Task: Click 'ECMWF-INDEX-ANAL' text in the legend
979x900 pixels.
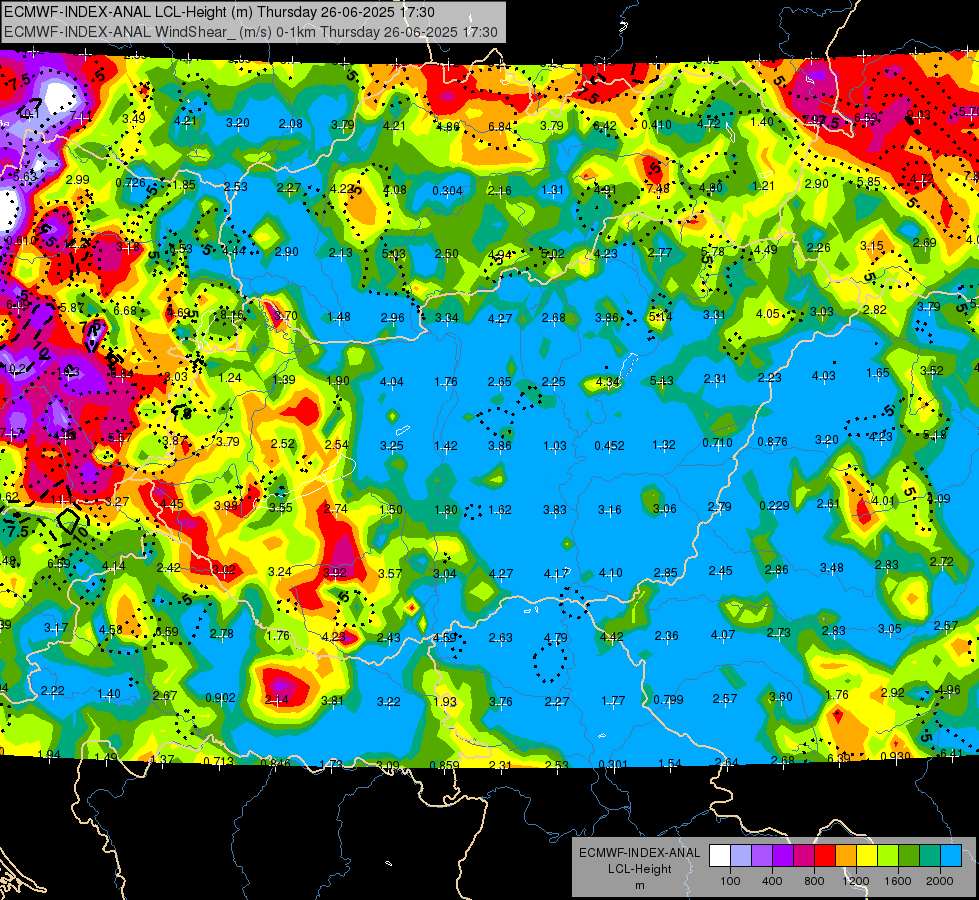Action: [x=639, y=853]
